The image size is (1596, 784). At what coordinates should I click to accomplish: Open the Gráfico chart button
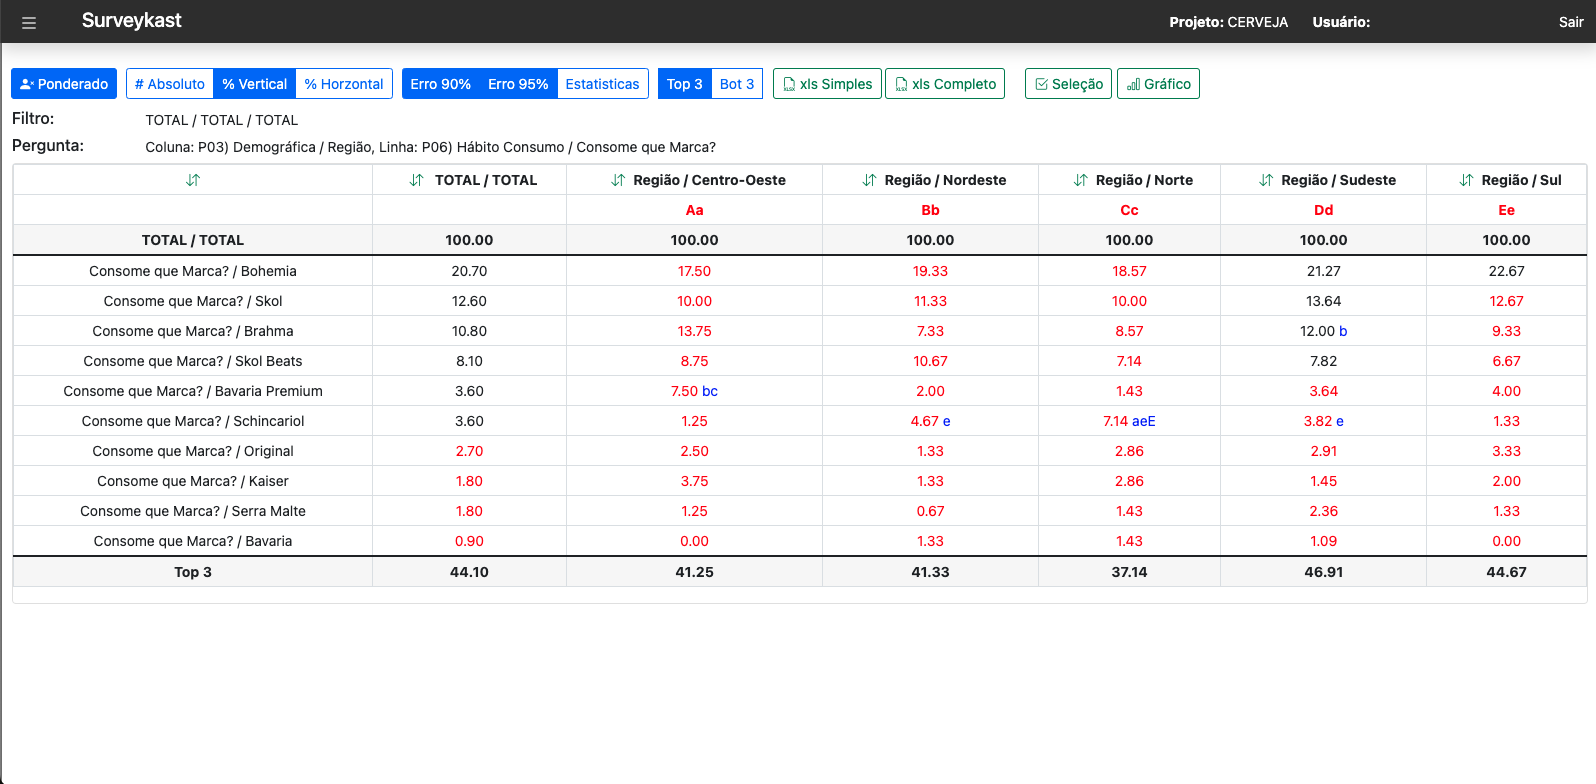click(1158, 84)
